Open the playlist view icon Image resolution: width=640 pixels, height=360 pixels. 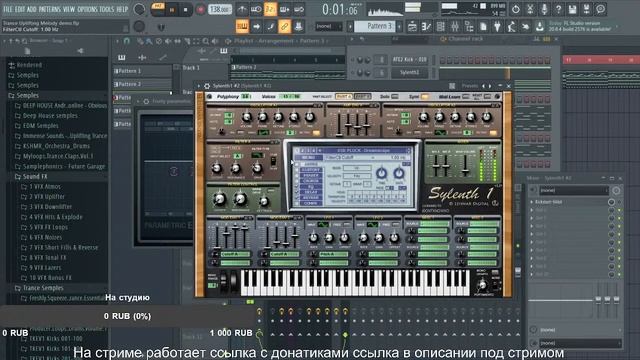click(x=412, y=27)
